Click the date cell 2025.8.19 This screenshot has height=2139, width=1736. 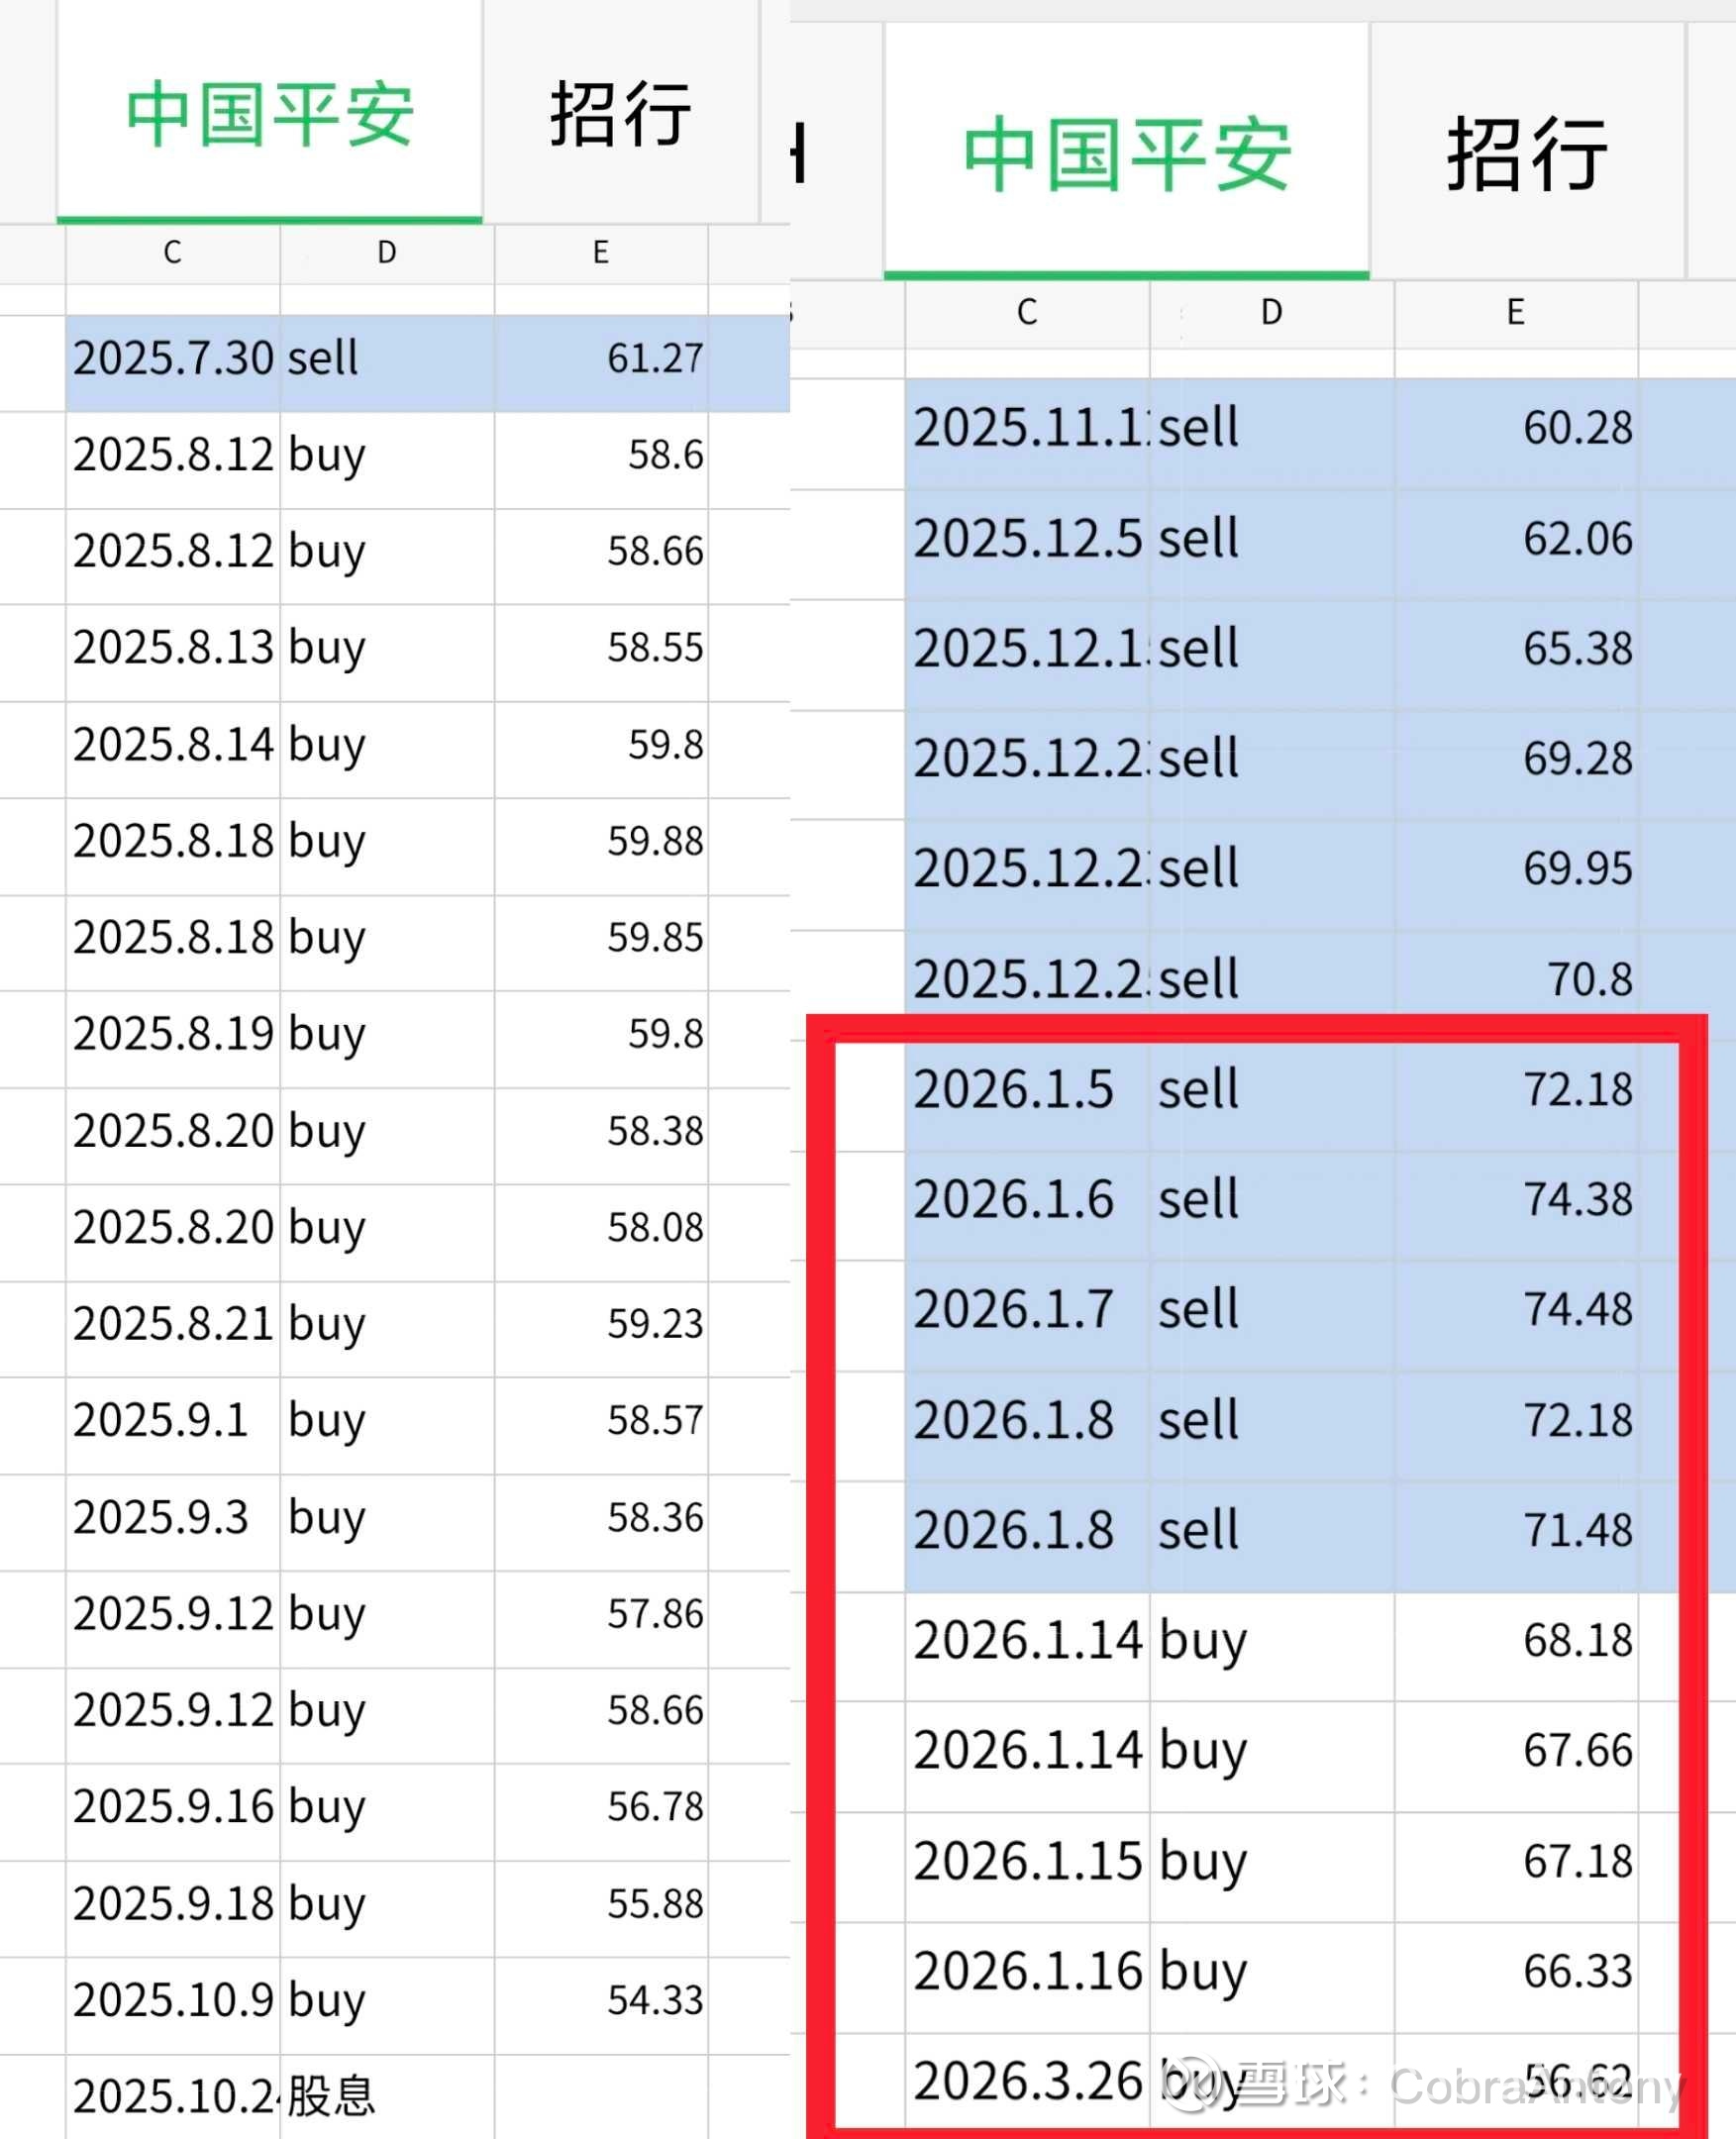pos(173,1039)
